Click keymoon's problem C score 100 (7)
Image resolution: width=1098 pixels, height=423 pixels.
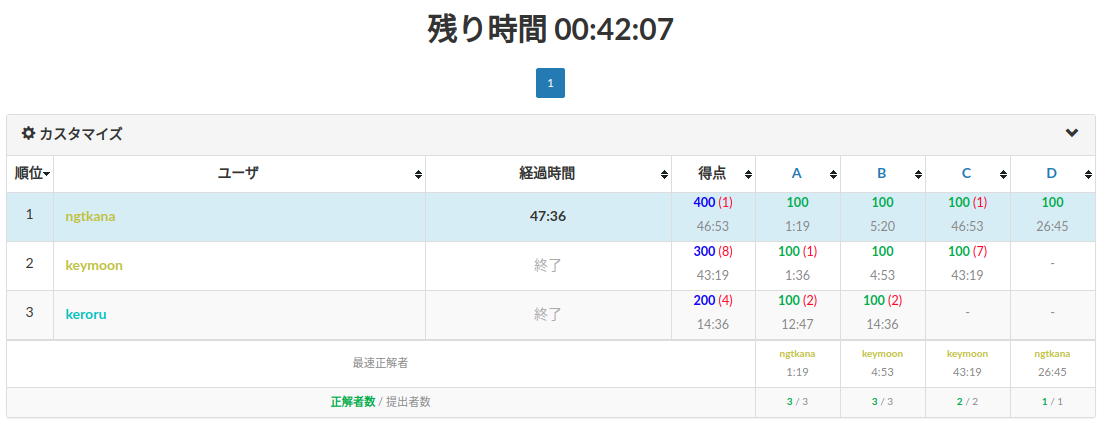pyautogui.click(x=967, y=251)
